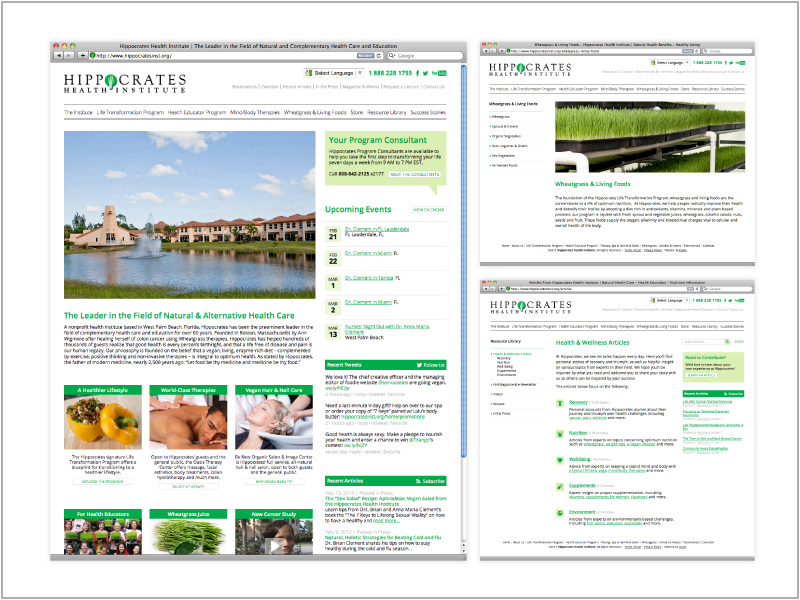Viewport: 800px width, 600px height.
Task: Select Sea Vegetables in the Wheatgrass window sidebar
Action: [502, 156]
